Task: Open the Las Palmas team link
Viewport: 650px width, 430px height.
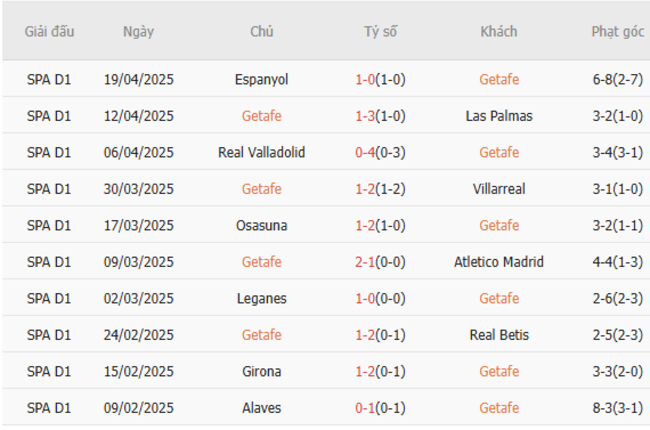Action: [499, 116]
